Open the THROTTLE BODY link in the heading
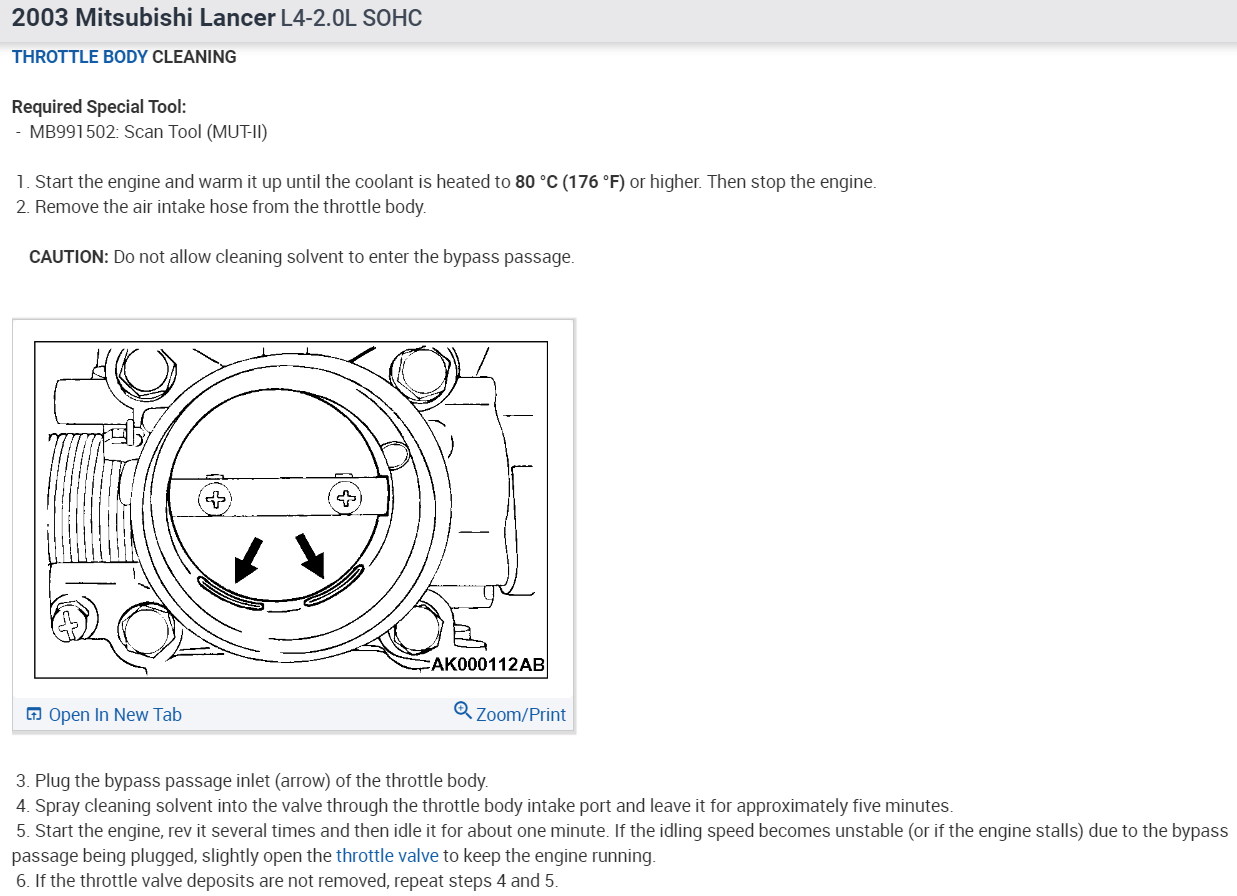Viewport: 1237px width, 896px height. point(80,57)
